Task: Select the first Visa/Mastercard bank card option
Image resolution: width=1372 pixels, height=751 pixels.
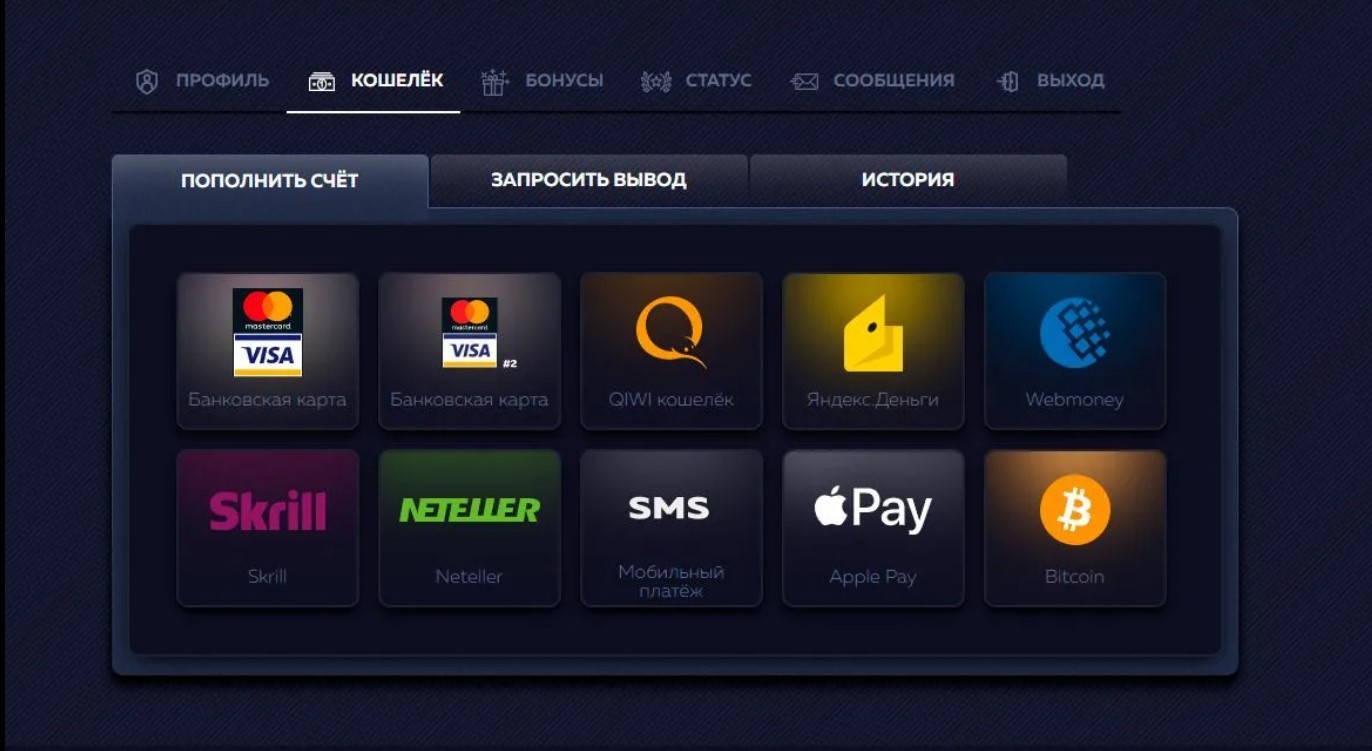Action: pos(267,351)
